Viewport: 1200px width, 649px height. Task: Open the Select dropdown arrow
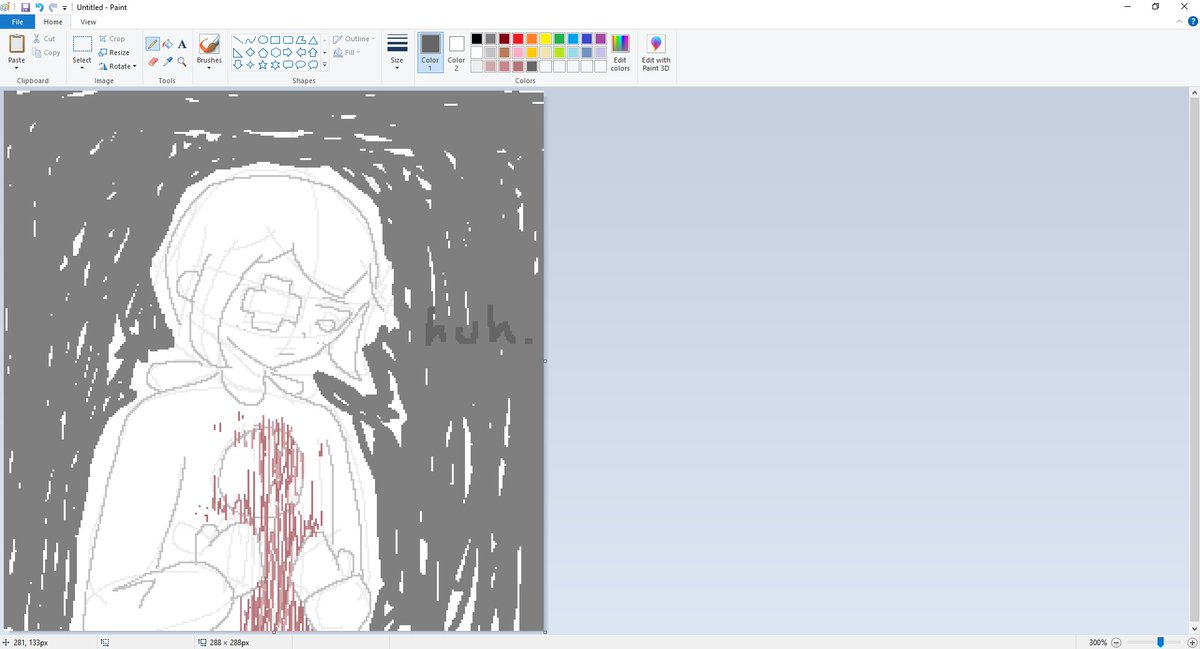click(x=82, y=68)
